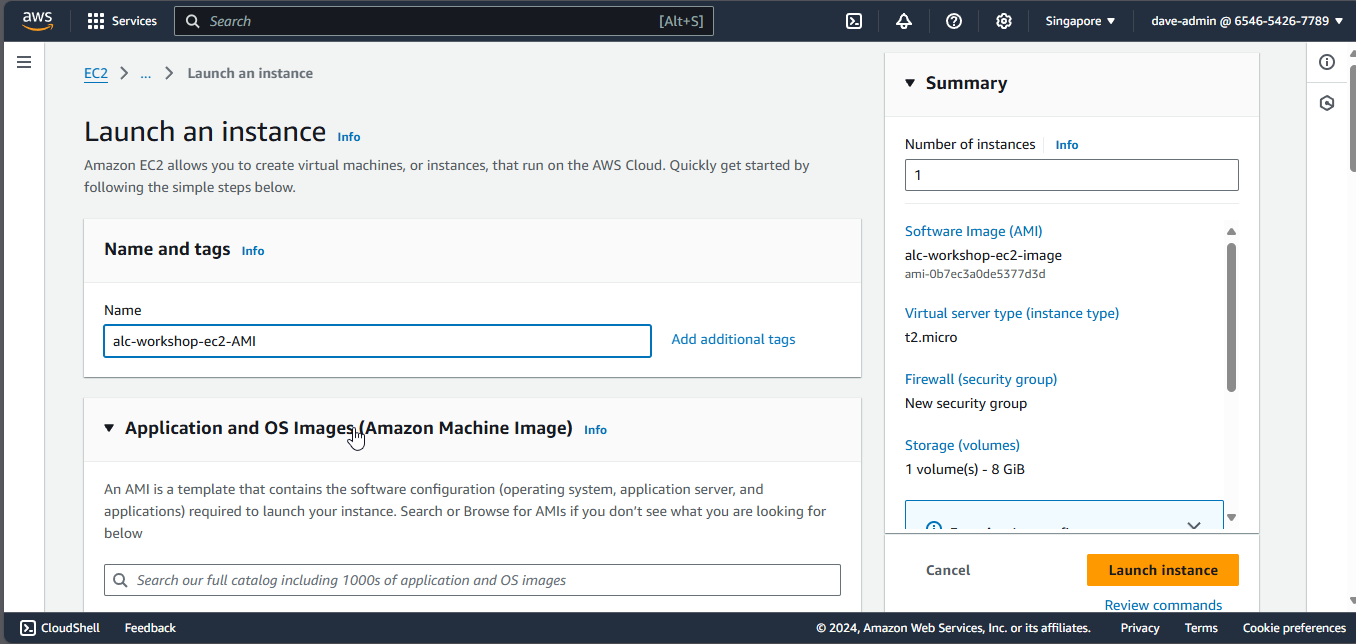
Task: Open the notifications bell
Action: click(904, 21)
